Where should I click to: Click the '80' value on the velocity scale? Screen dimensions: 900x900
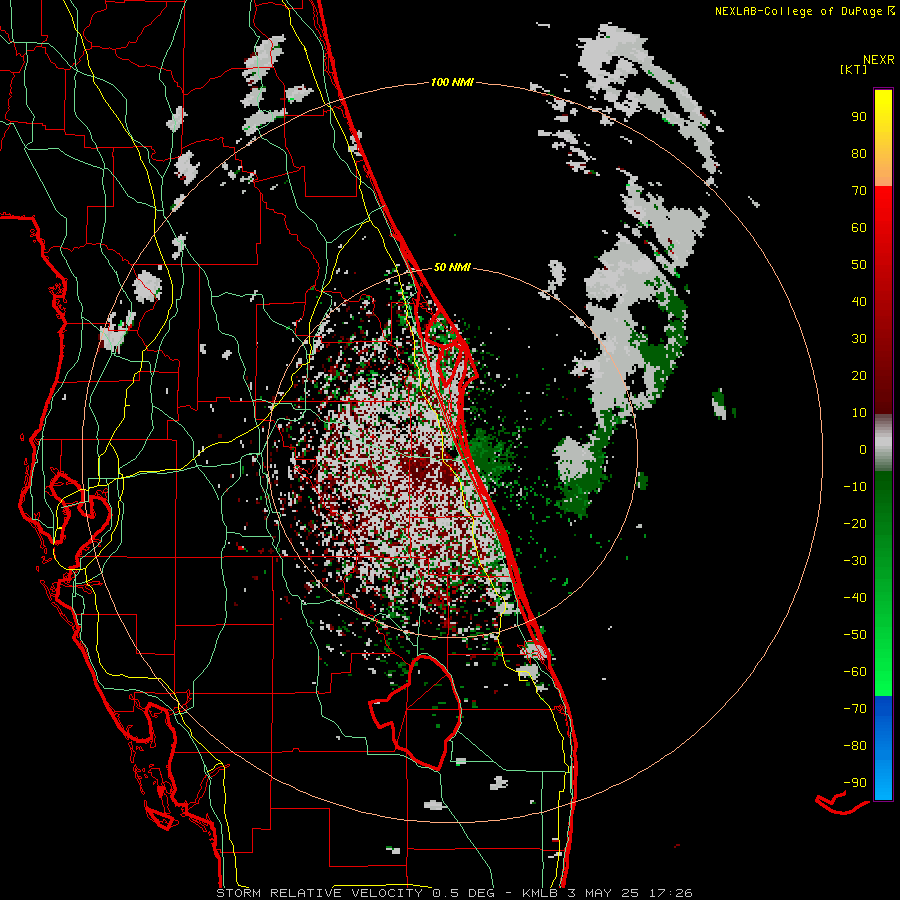[859, 153]
